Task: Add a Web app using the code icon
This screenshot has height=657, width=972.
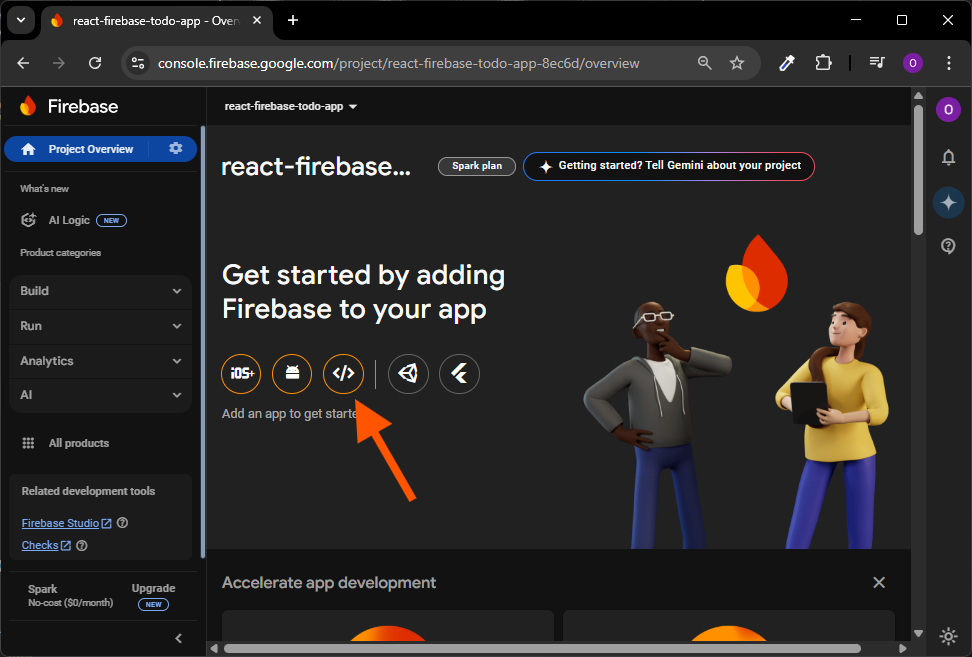Action: (x=343, y=374)
